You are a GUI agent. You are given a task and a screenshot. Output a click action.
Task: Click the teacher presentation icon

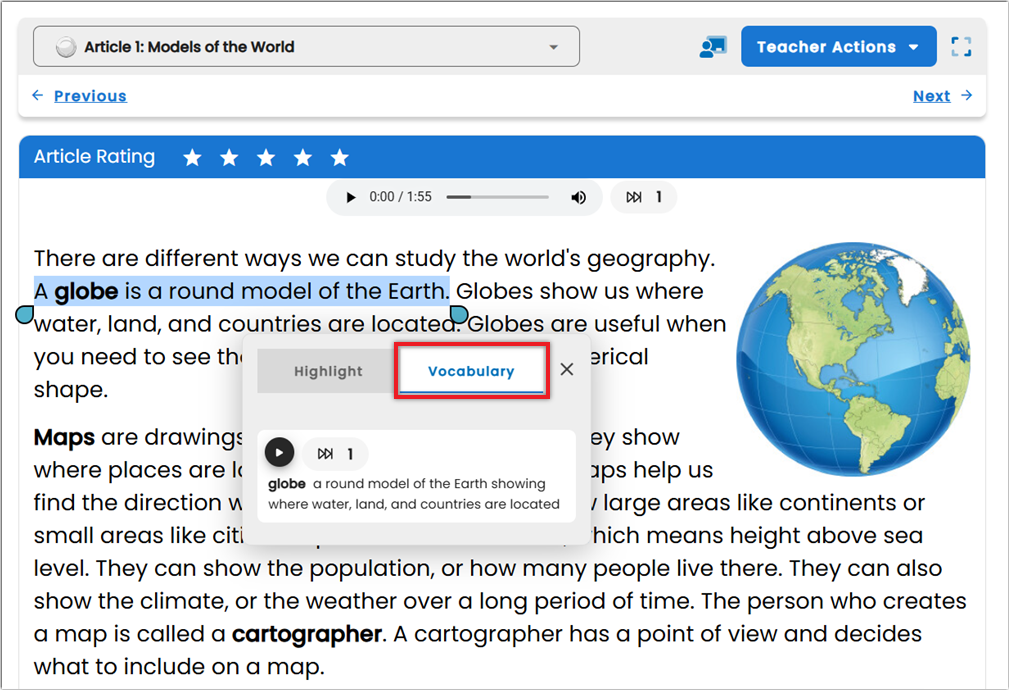[712, 47]
